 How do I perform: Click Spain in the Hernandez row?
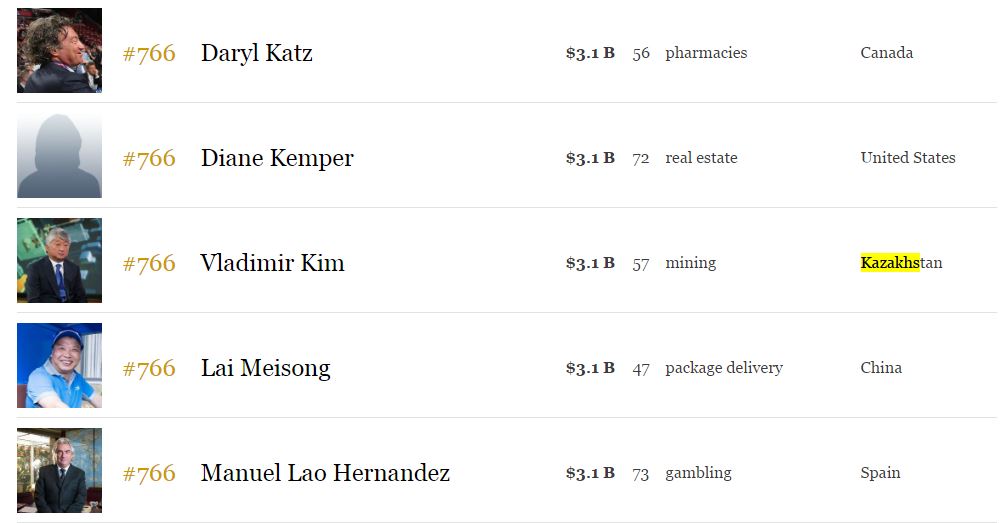pyautogui.click(x=880, y=473)
